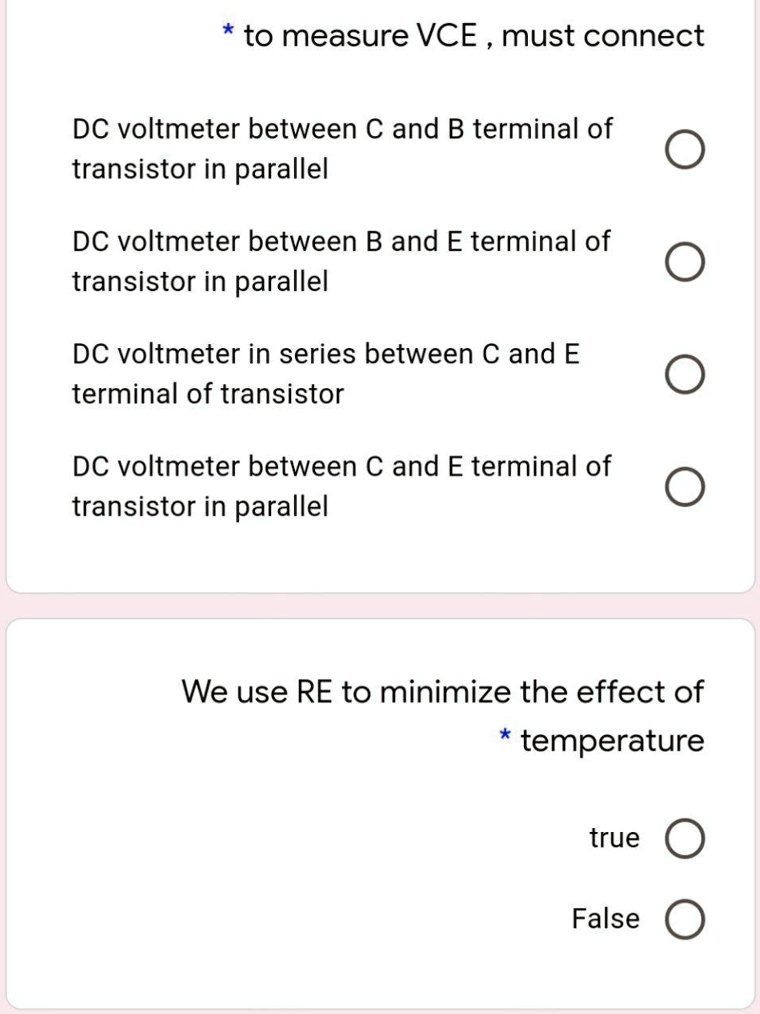Click the 'true' text label
Screen dimensions: 760x1014
pyautogui.click(x=615, y=838)
